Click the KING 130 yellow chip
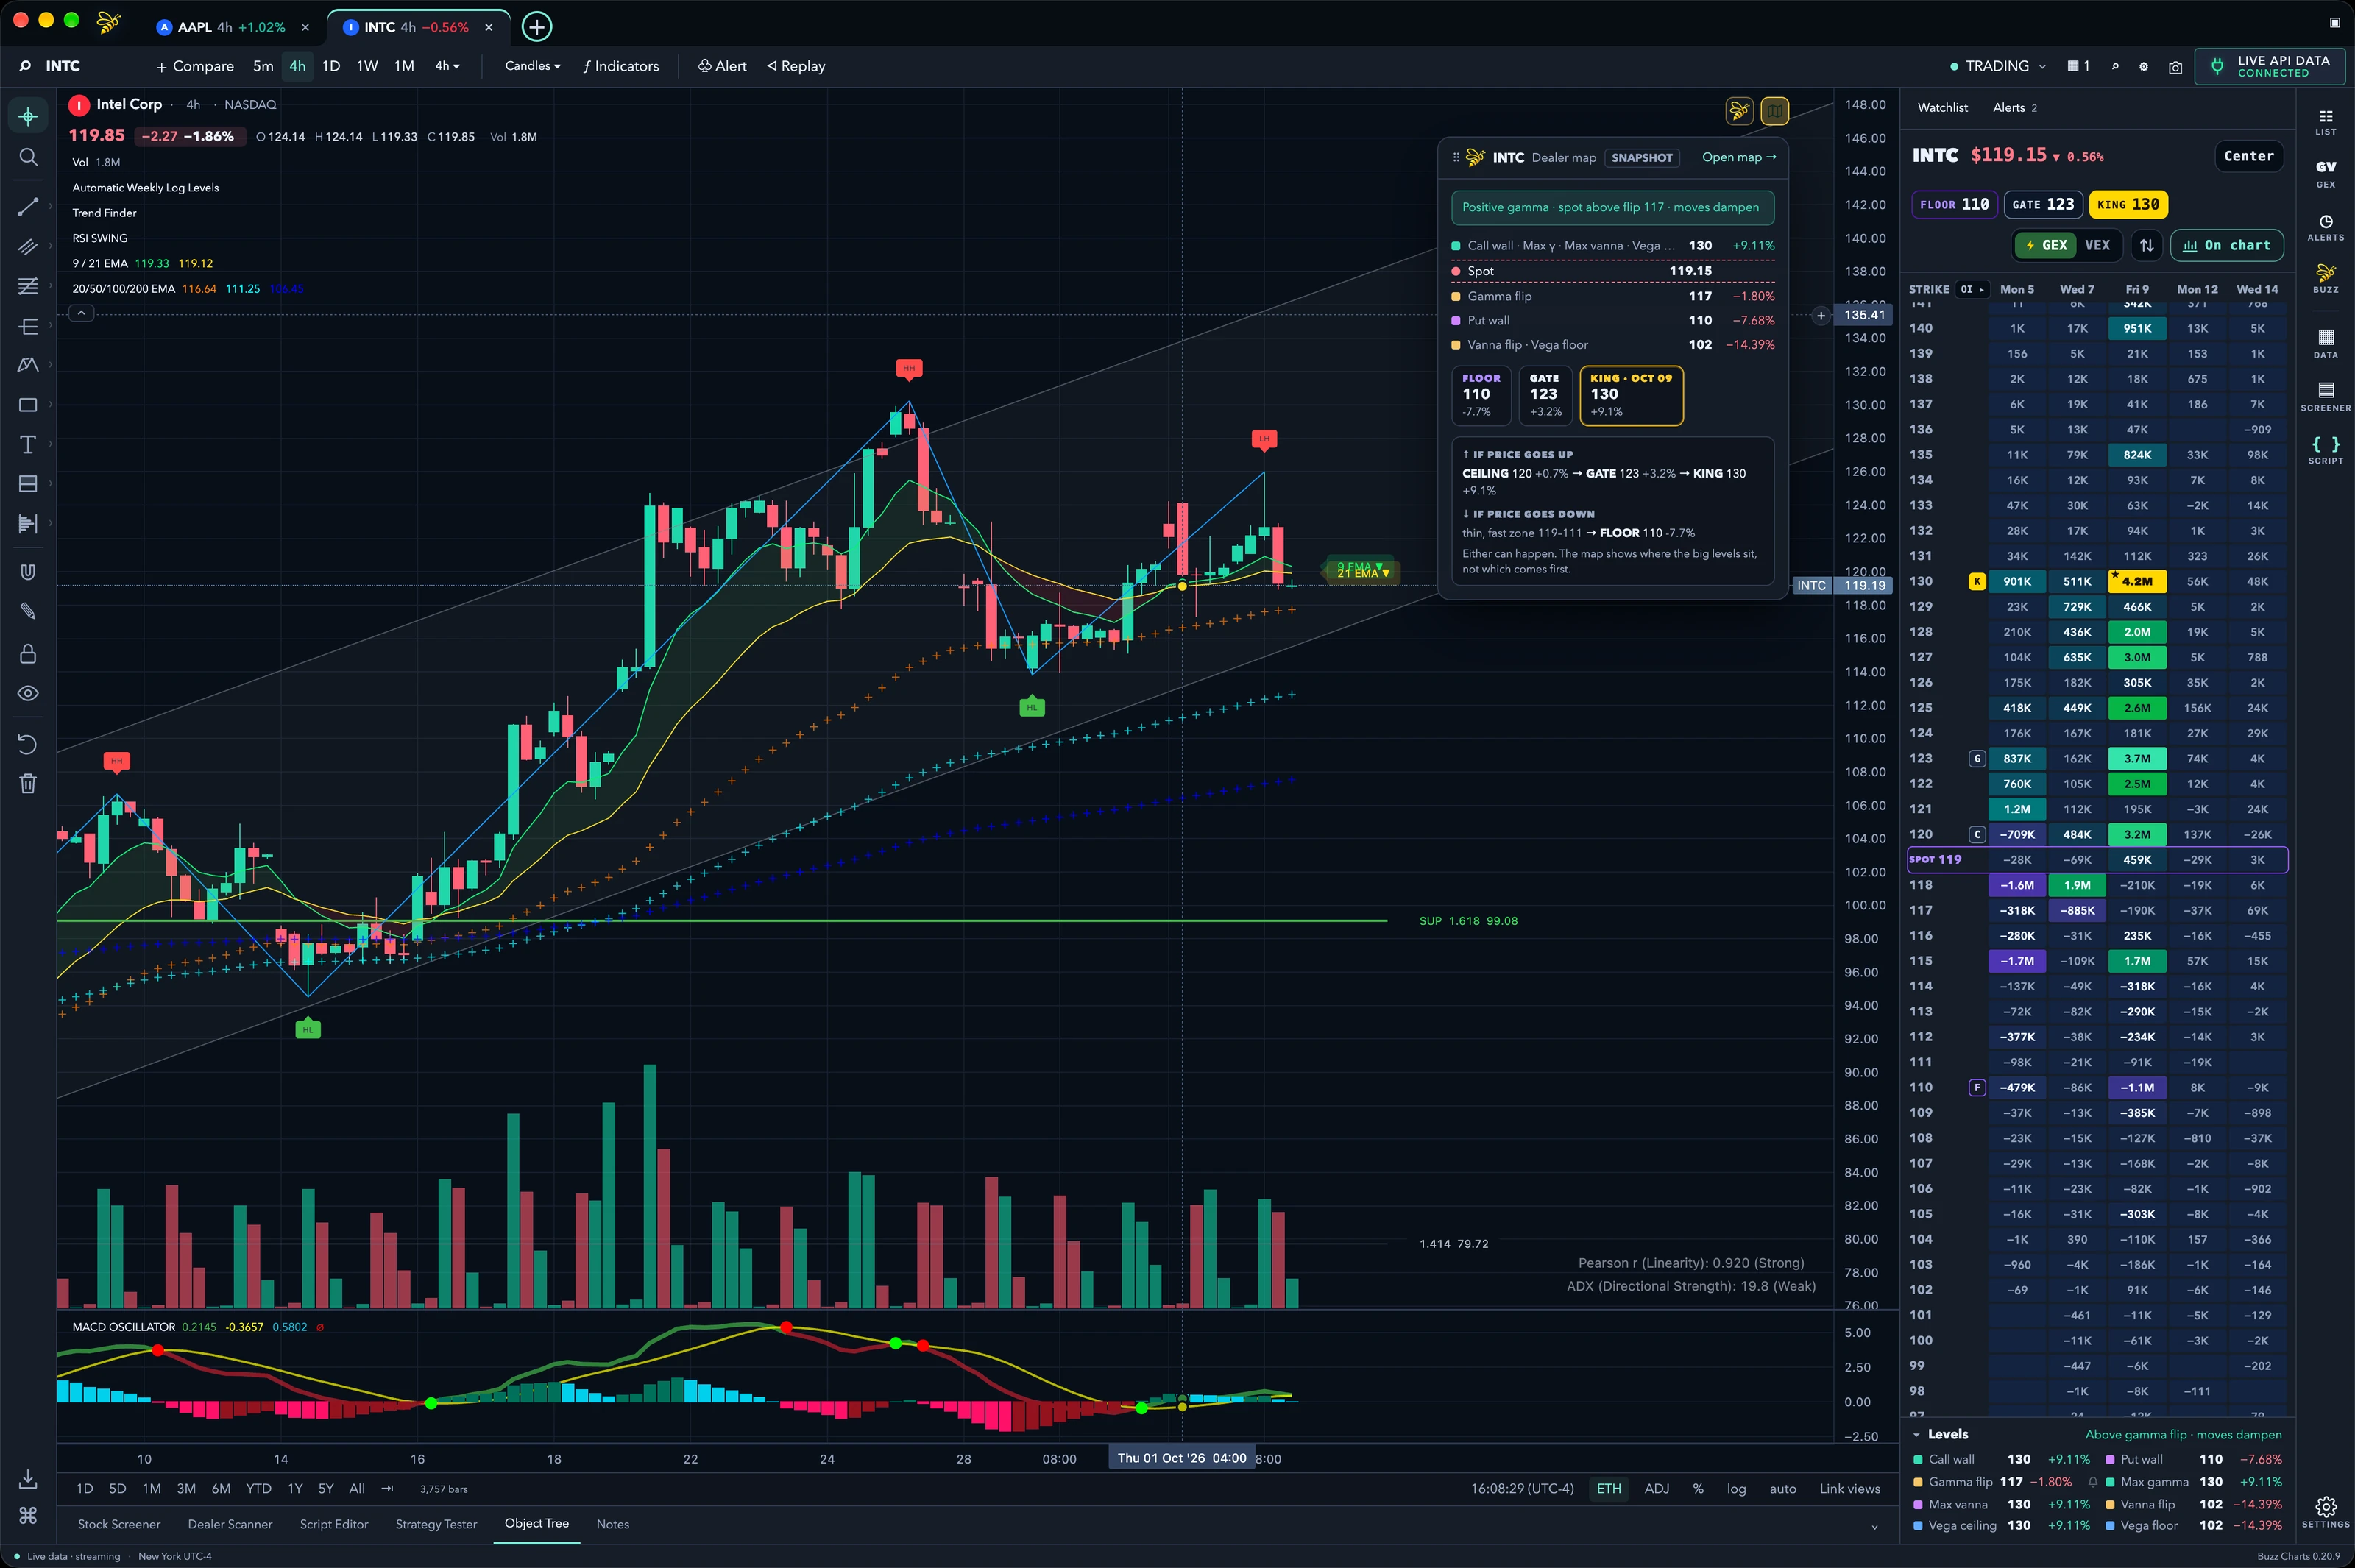 [x=2128, y=204]
